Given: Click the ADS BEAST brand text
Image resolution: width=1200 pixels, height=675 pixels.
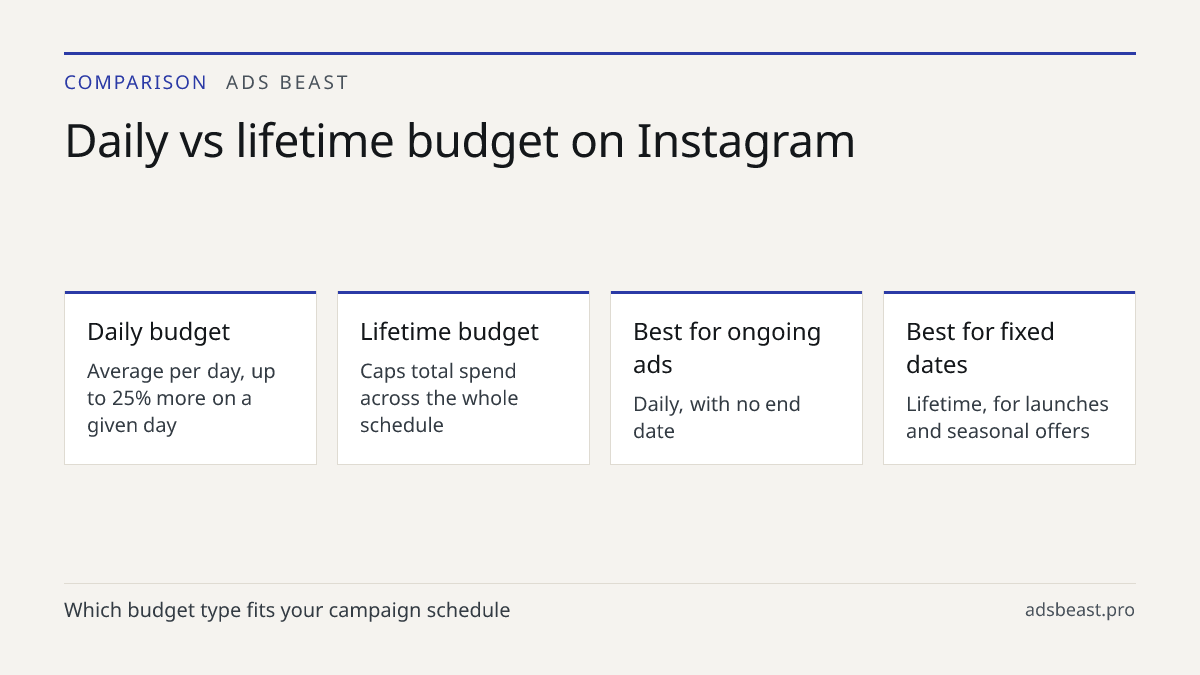Looking at the screenshot, I should tap(287, 83).
